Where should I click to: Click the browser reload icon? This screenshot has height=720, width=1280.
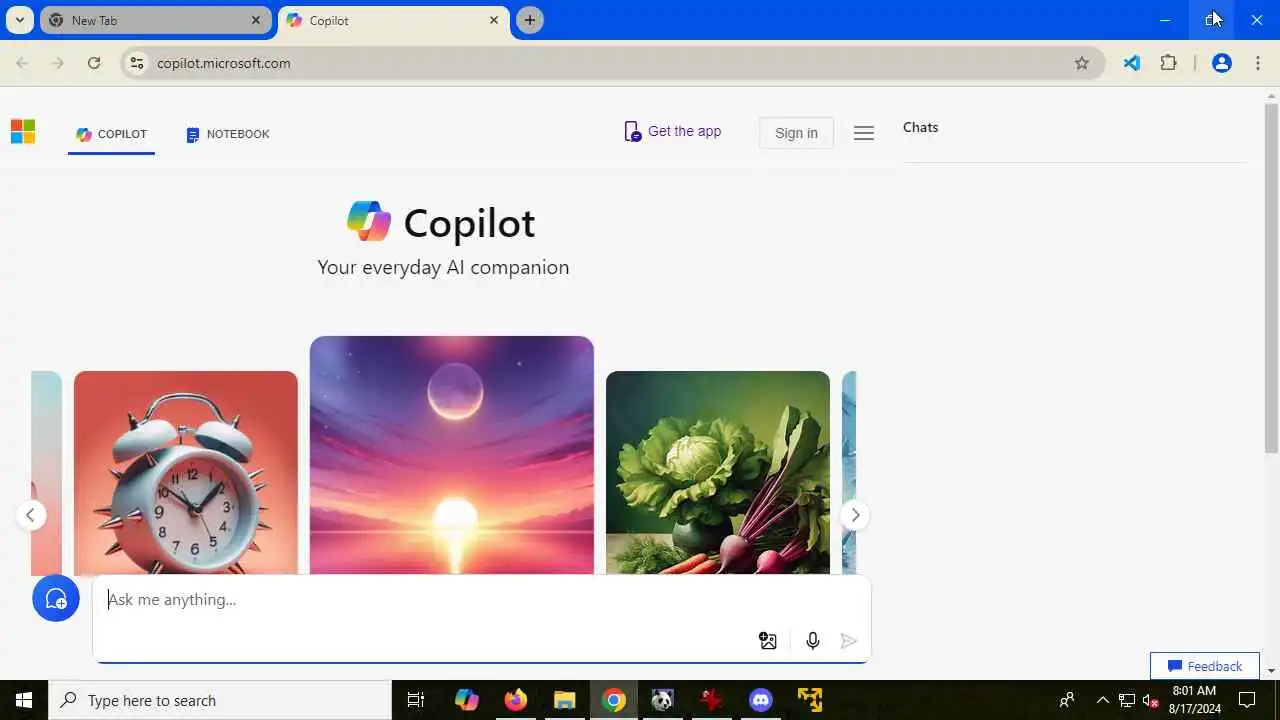click(x=94, y=63)
